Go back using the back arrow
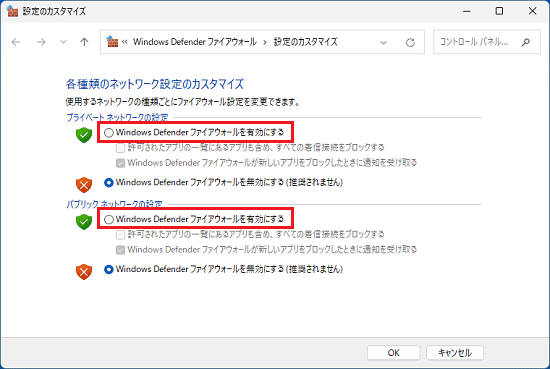This screenshot has height=369, width=550. pyautogui.click(x=16, y=42)
